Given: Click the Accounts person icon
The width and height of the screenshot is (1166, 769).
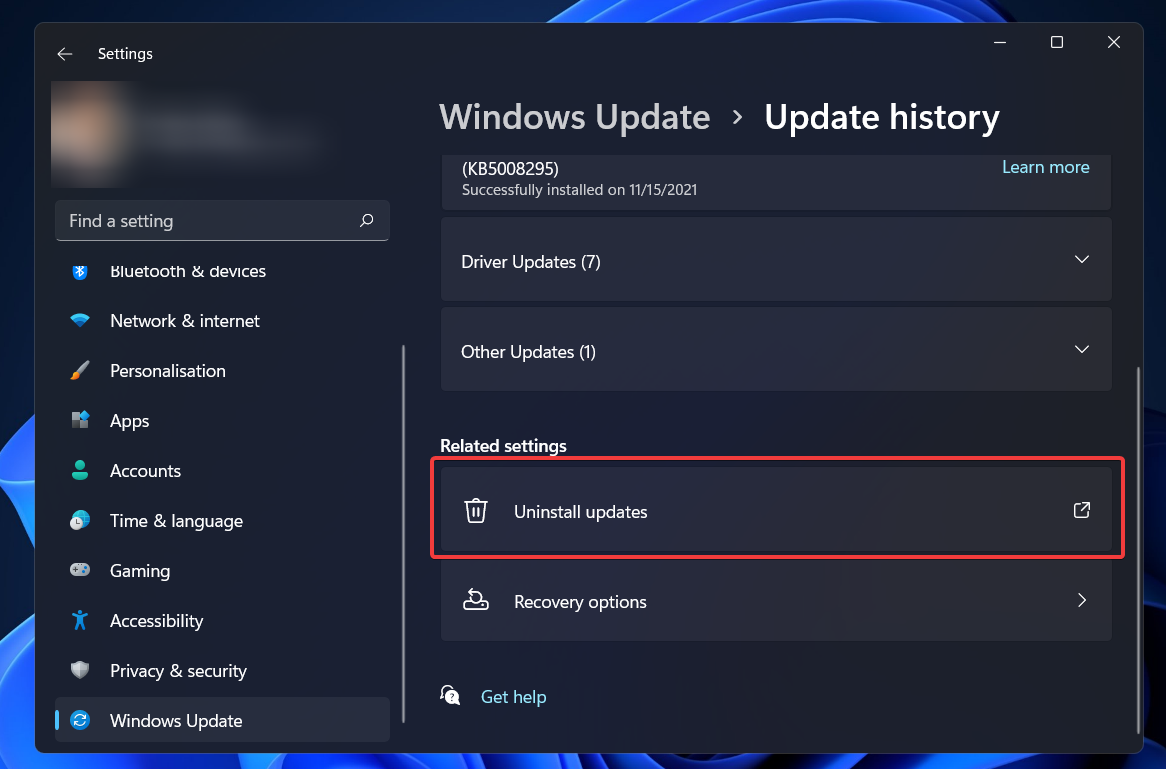Looking at the screenshot, I should click(x=80, y=470).
